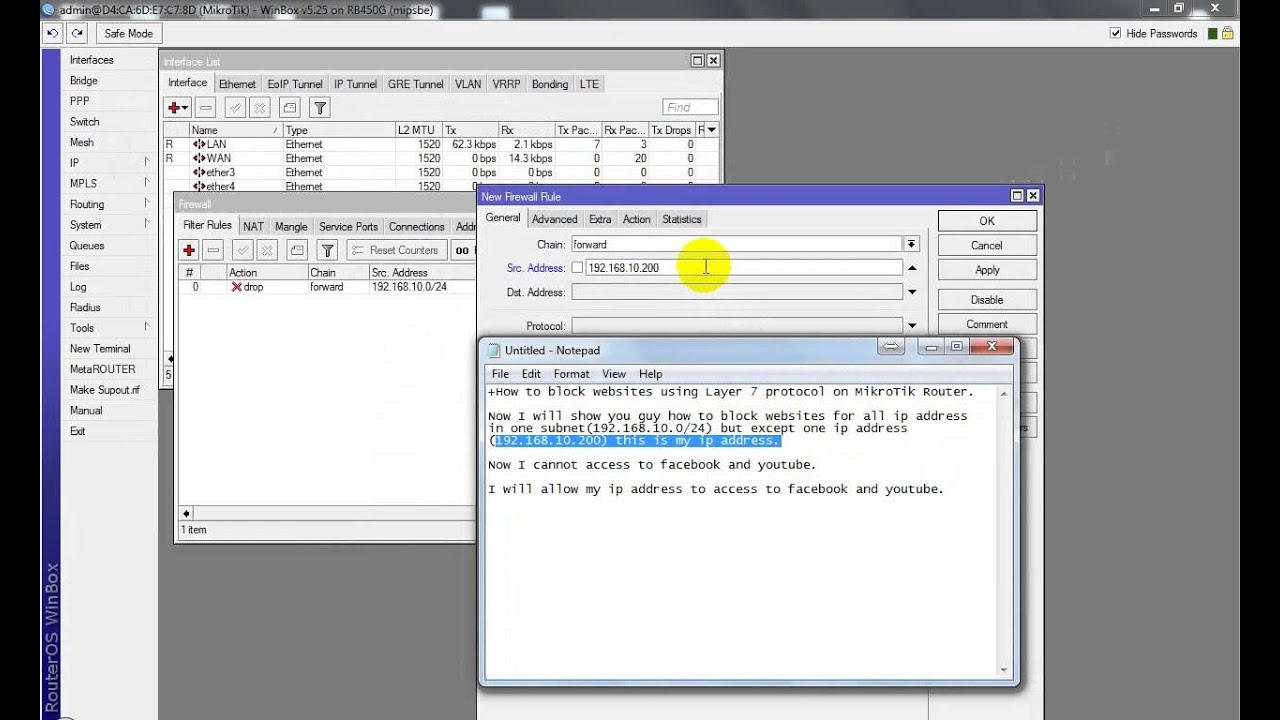Click the Redo arrow in WinBox toolbar
Image resolution: width=1280 pixels, height=720 pixels.
77,33
